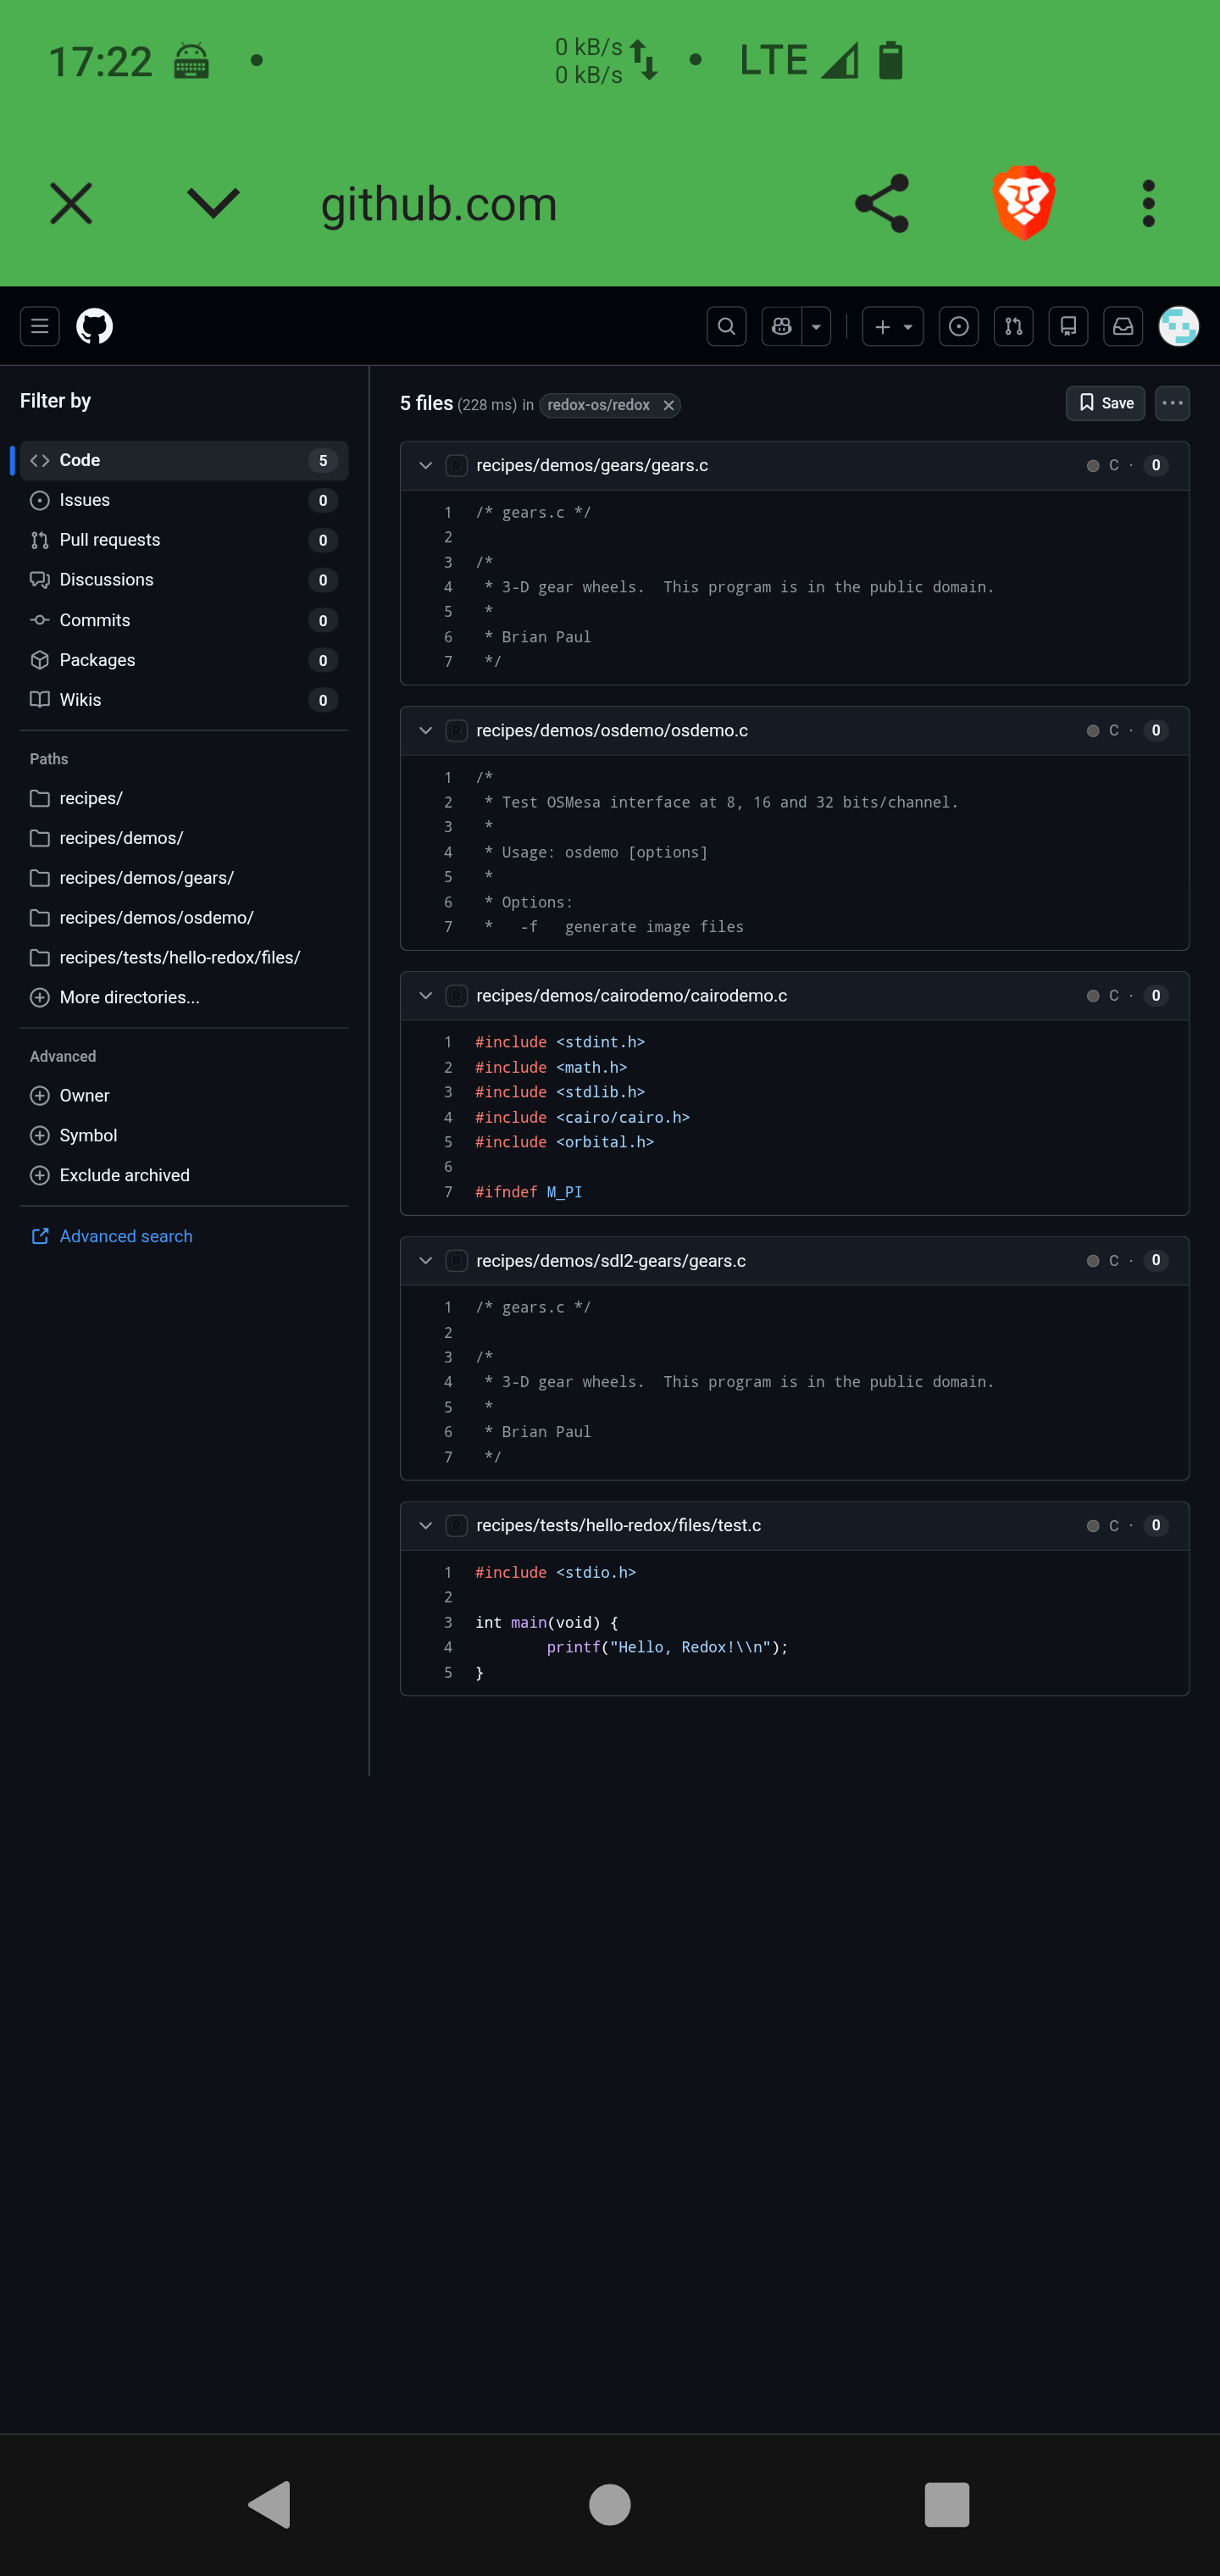Filter by recipes/demos/gears/ path
1220x2576 pixels.
146,878
